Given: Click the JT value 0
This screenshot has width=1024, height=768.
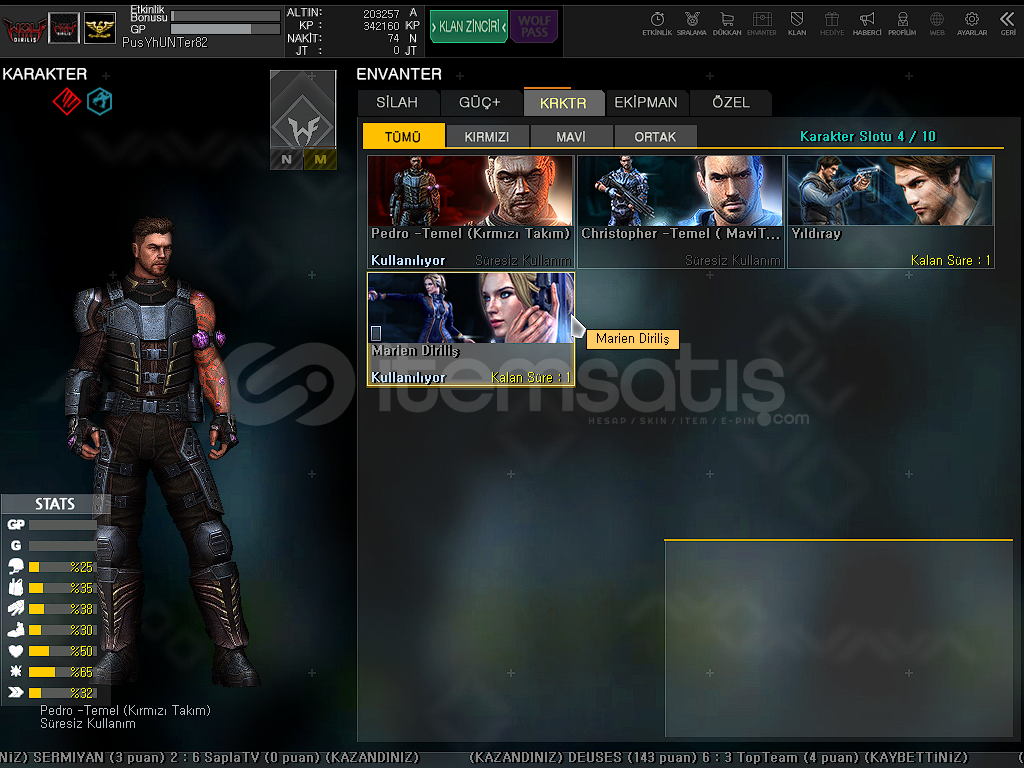Looking at the screenshot, I should tap(396, 50).
